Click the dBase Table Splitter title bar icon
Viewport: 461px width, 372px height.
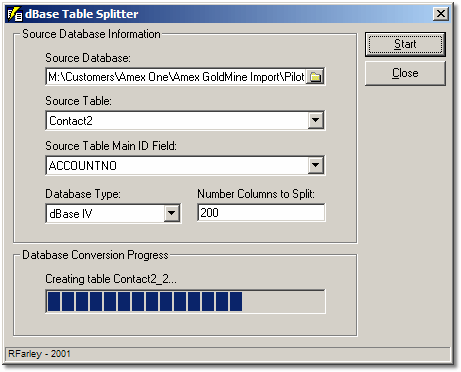15,14
